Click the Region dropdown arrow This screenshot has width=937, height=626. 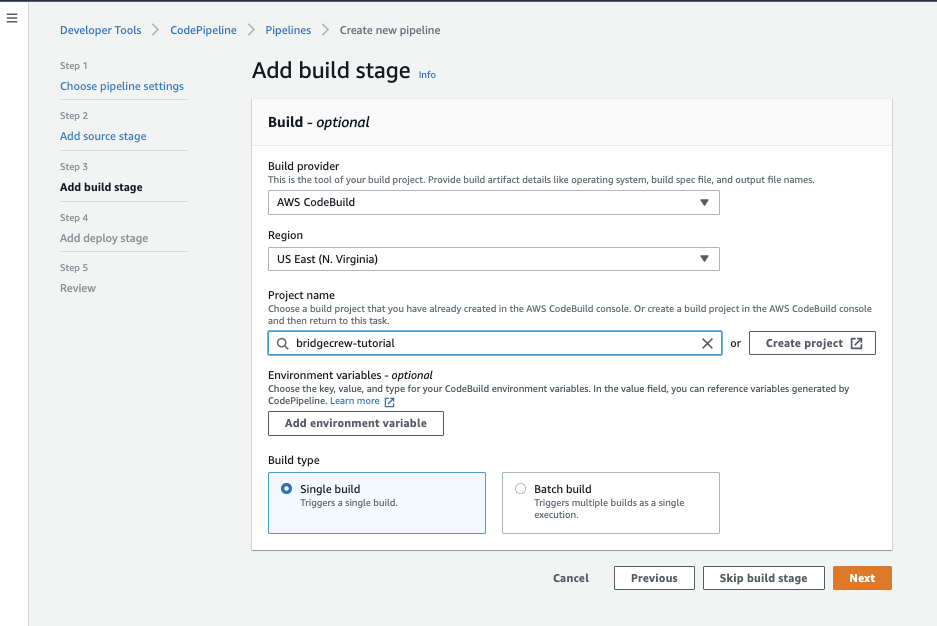(705, 259)
